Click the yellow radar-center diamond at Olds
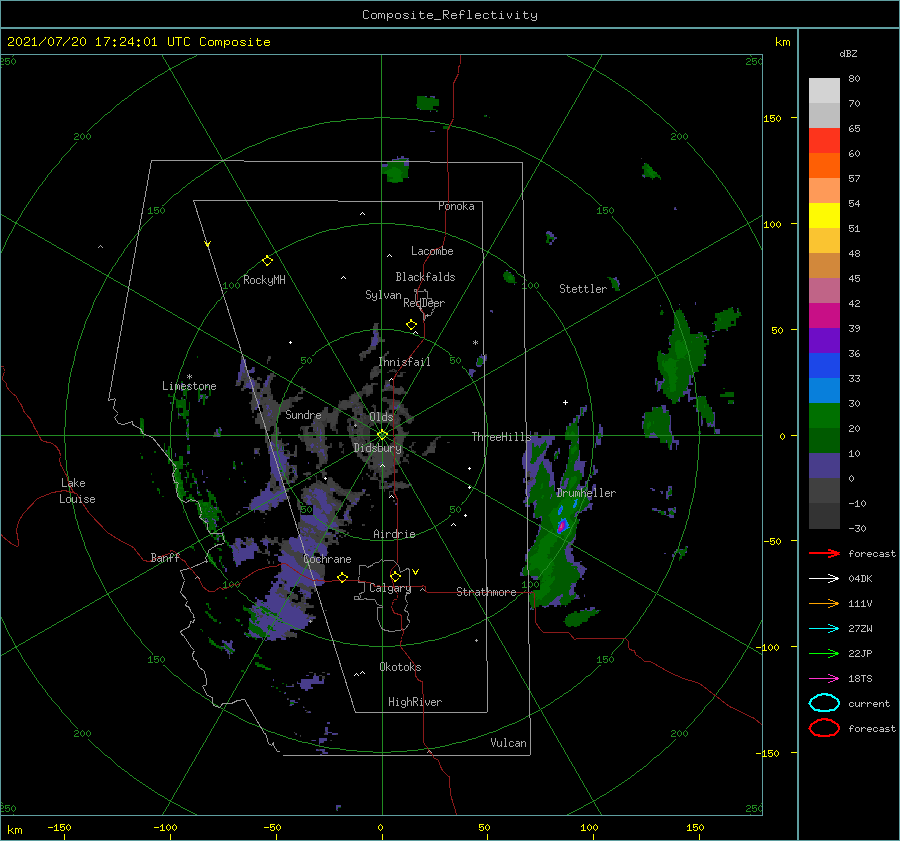 point(382,435)
